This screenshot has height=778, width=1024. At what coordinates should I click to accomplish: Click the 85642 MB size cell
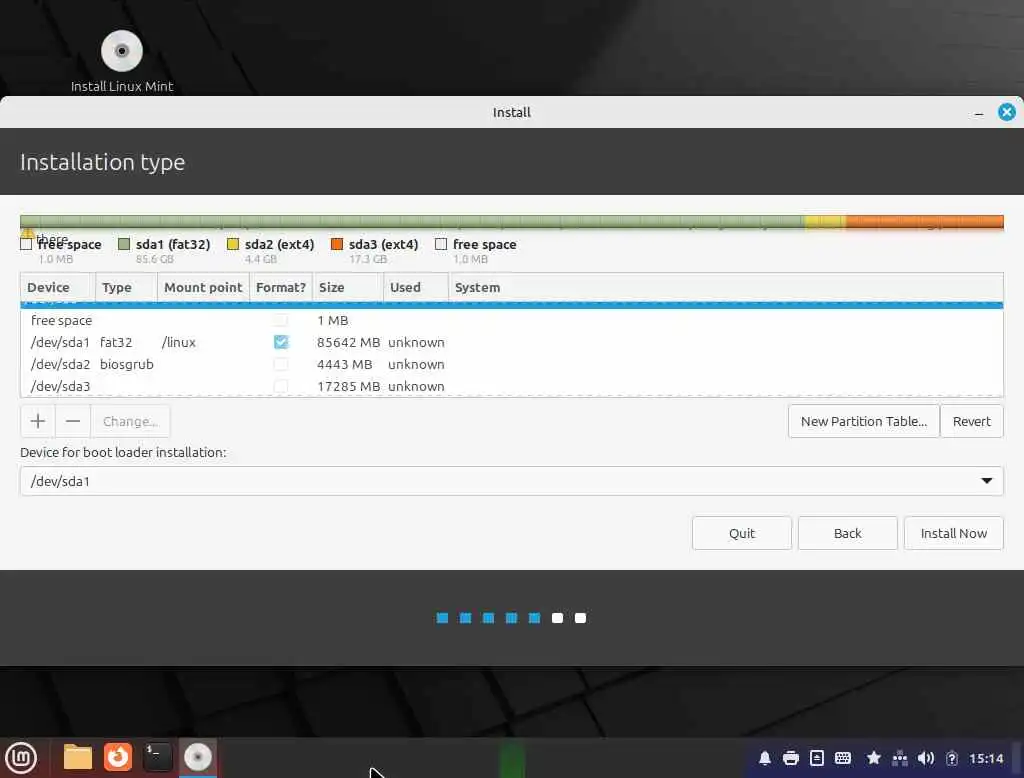point(348,342)
